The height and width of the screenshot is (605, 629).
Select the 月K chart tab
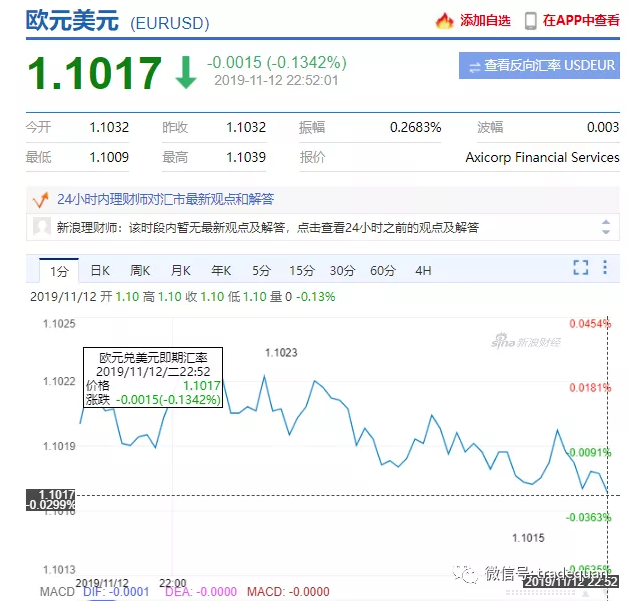(180, 270)
